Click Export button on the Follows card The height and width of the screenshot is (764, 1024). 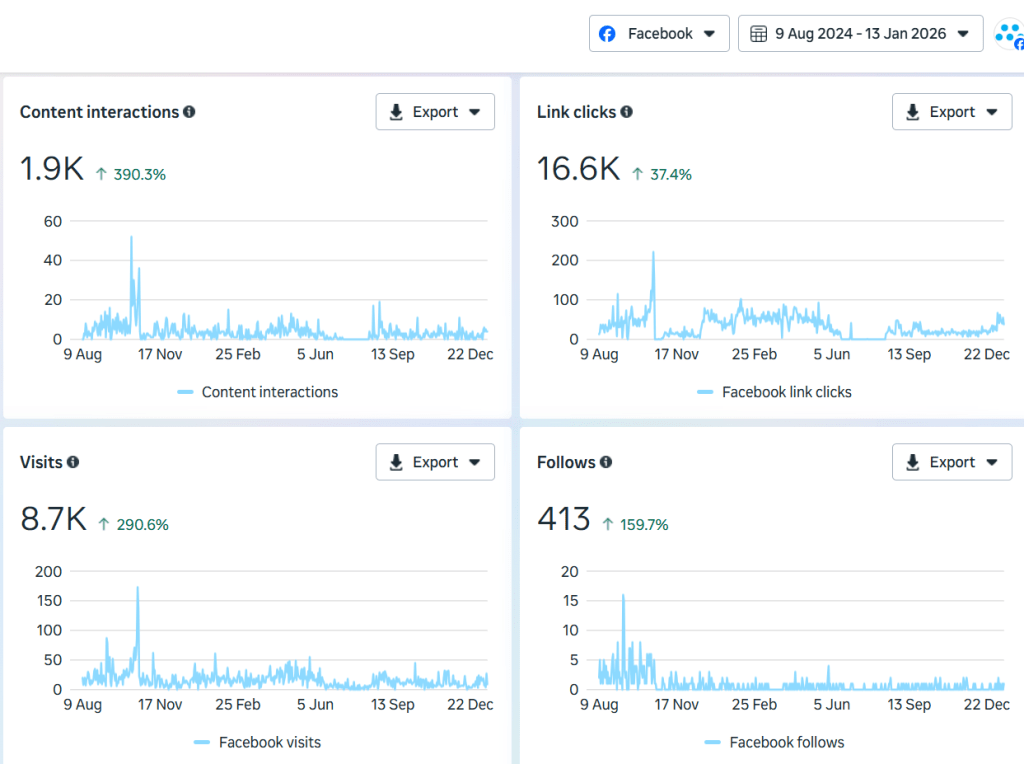click(951, 462)
